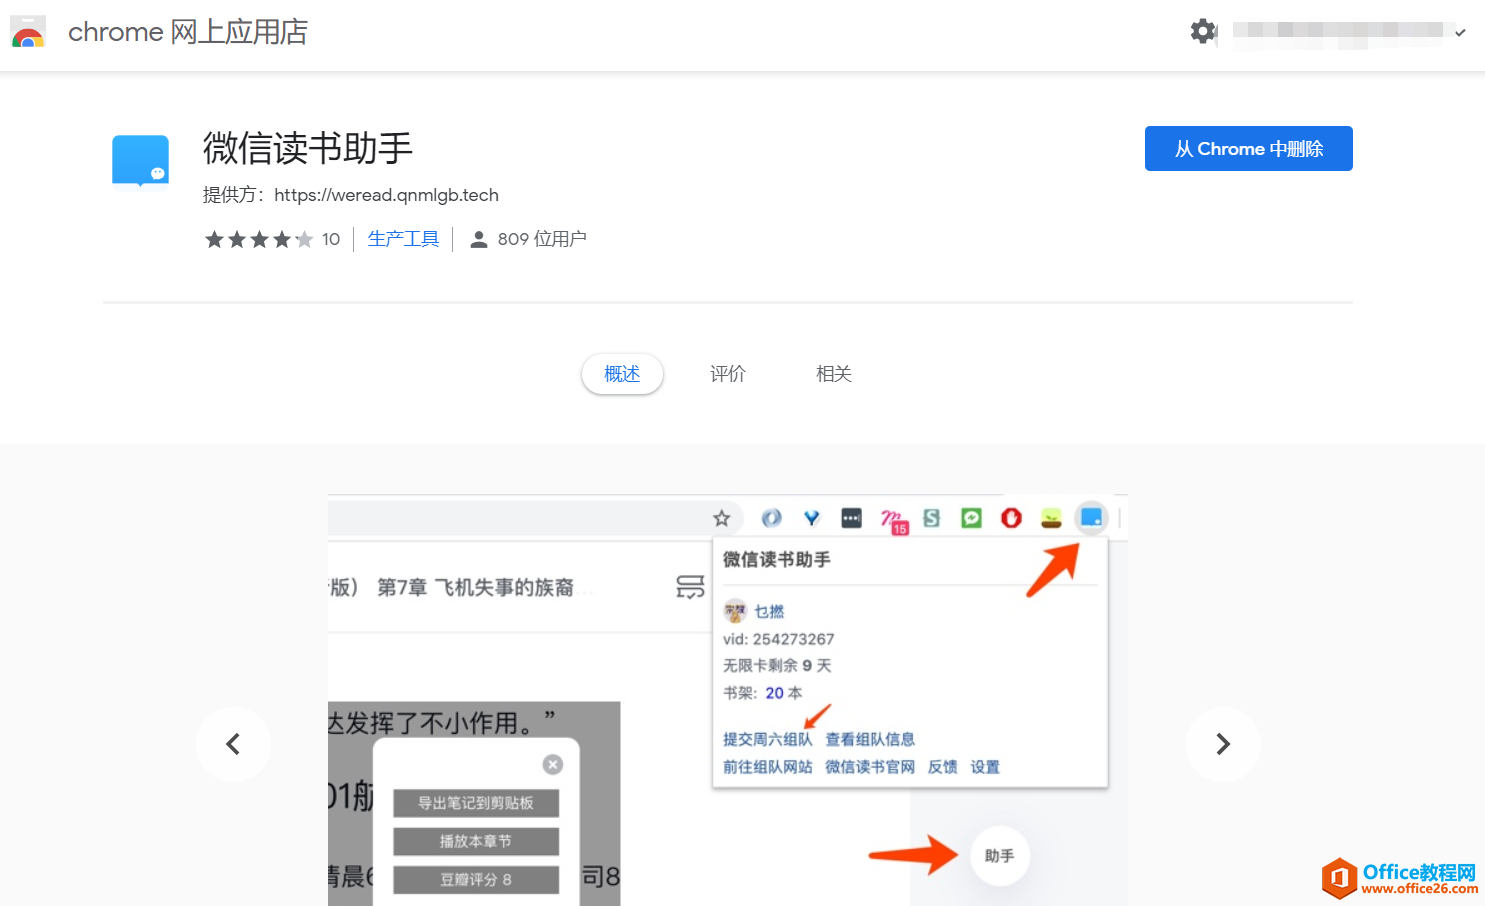Screen dimensions: 1485x906
Task: Click the dark three-dot toolbar icon in preview
Action: [x=851, y=518]
